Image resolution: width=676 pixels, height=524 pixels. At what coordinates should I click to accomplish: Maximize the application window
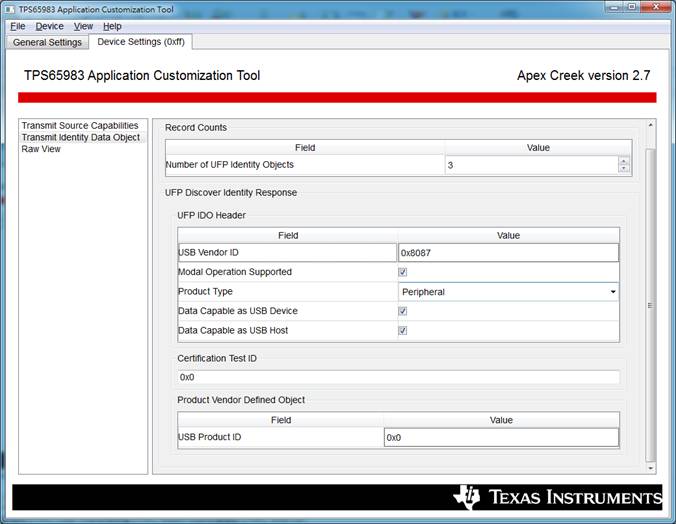pyautogui.click(x=632, y=7)
